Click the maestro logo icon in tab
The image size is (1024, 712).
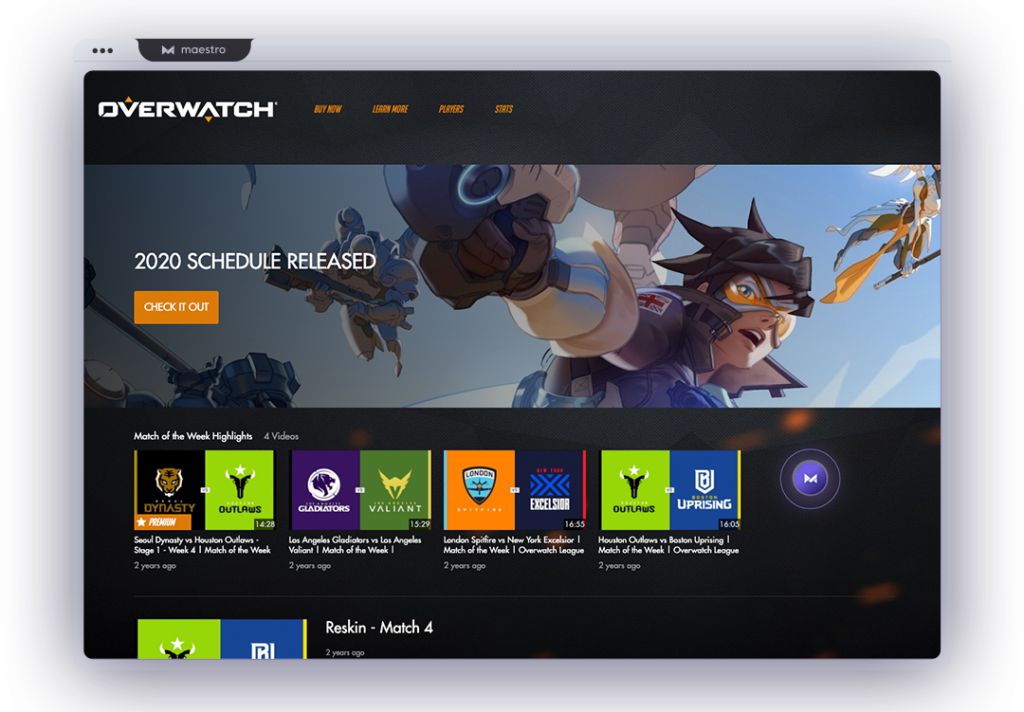click(168, 50)
